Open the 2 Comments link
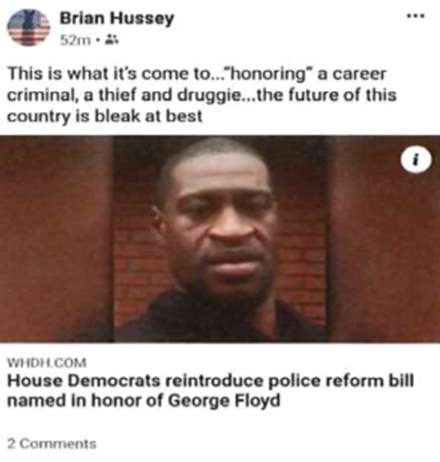The height and width of the screenshot is (462, 440). pos(52,444)
